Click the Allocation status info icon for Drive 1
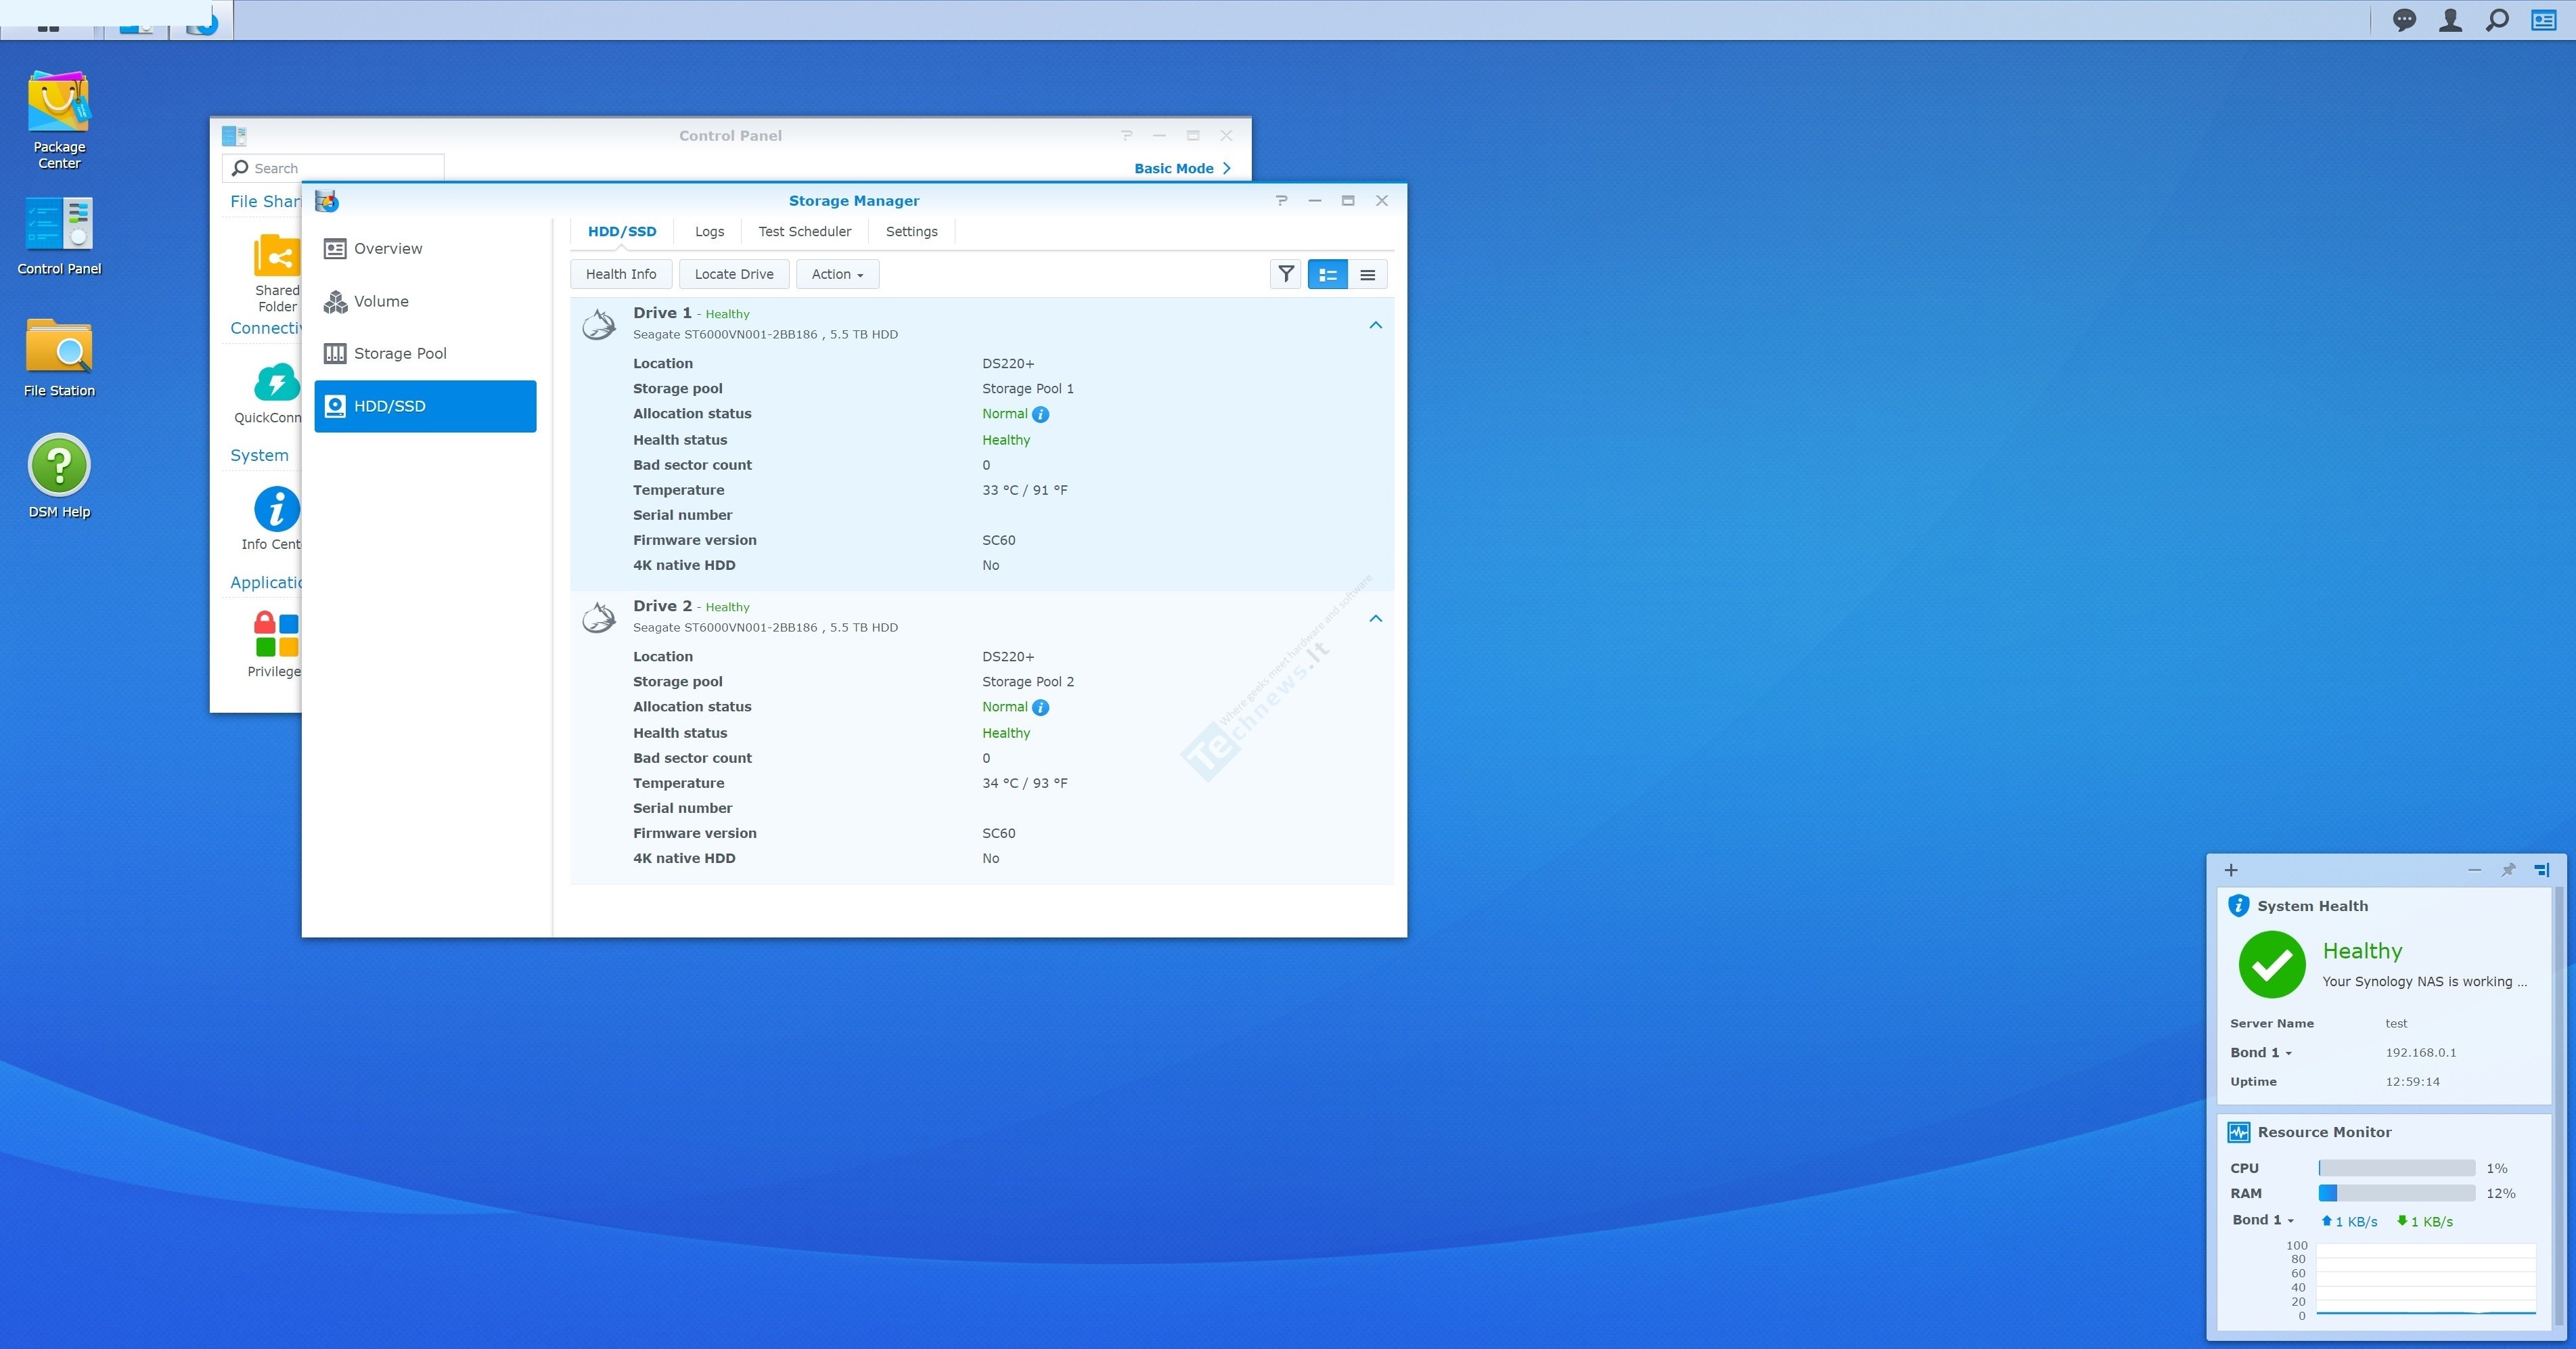The width and height of the screenshot is (2576, 1349). pos(1040,414)
